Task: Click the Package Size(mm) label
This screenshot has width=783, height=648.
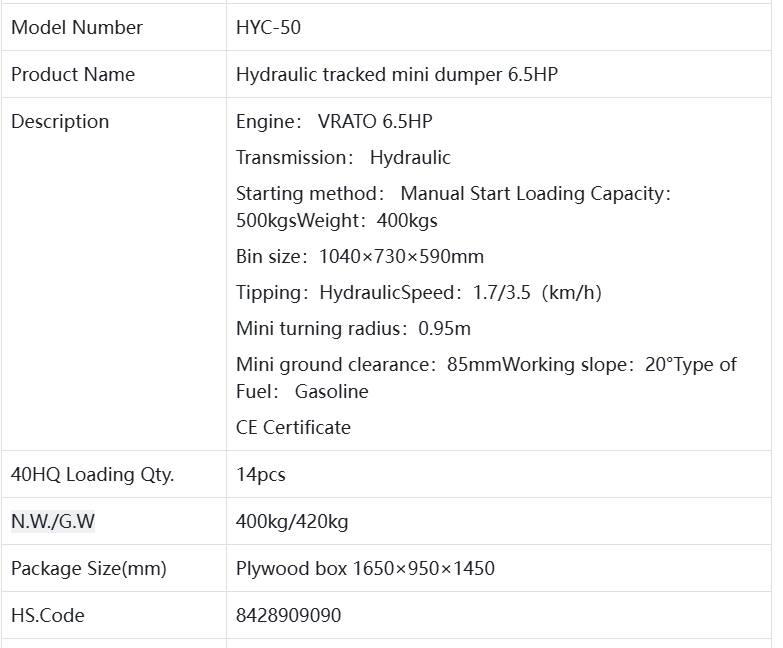Action: coord(88,569)
